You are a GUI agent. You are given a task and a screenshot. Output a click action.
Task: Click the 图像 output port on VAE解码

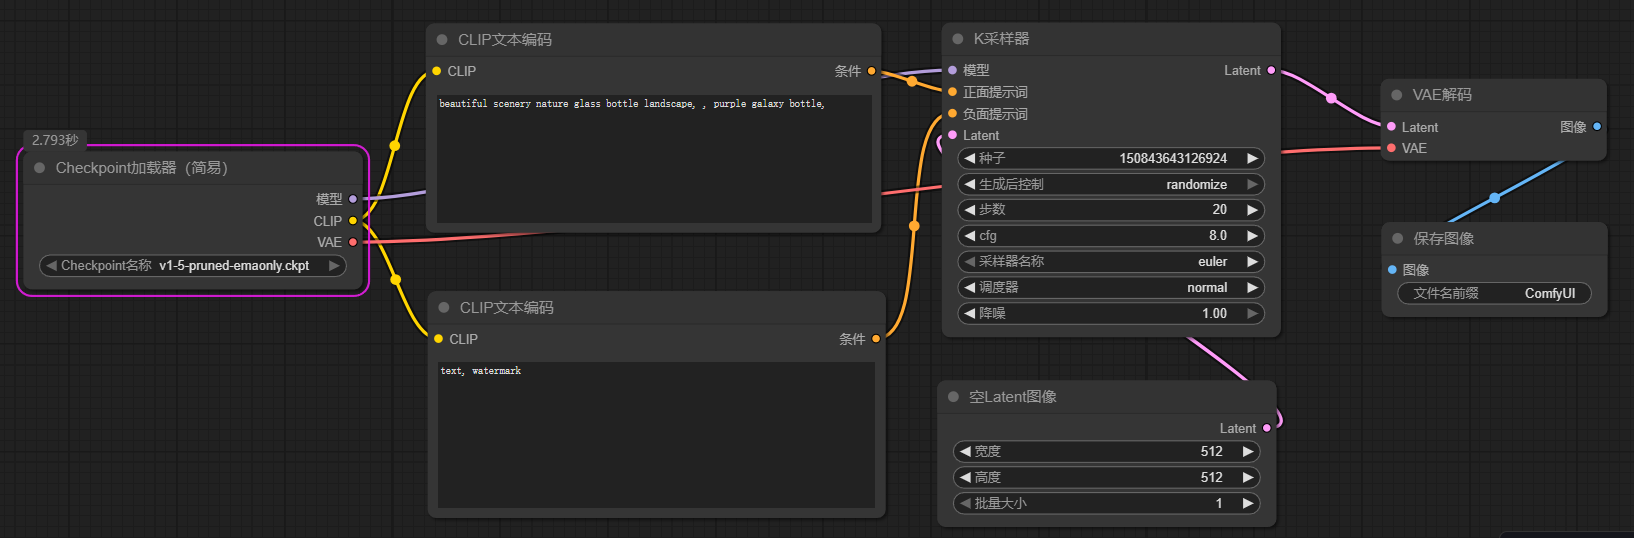pos(1597,126)
